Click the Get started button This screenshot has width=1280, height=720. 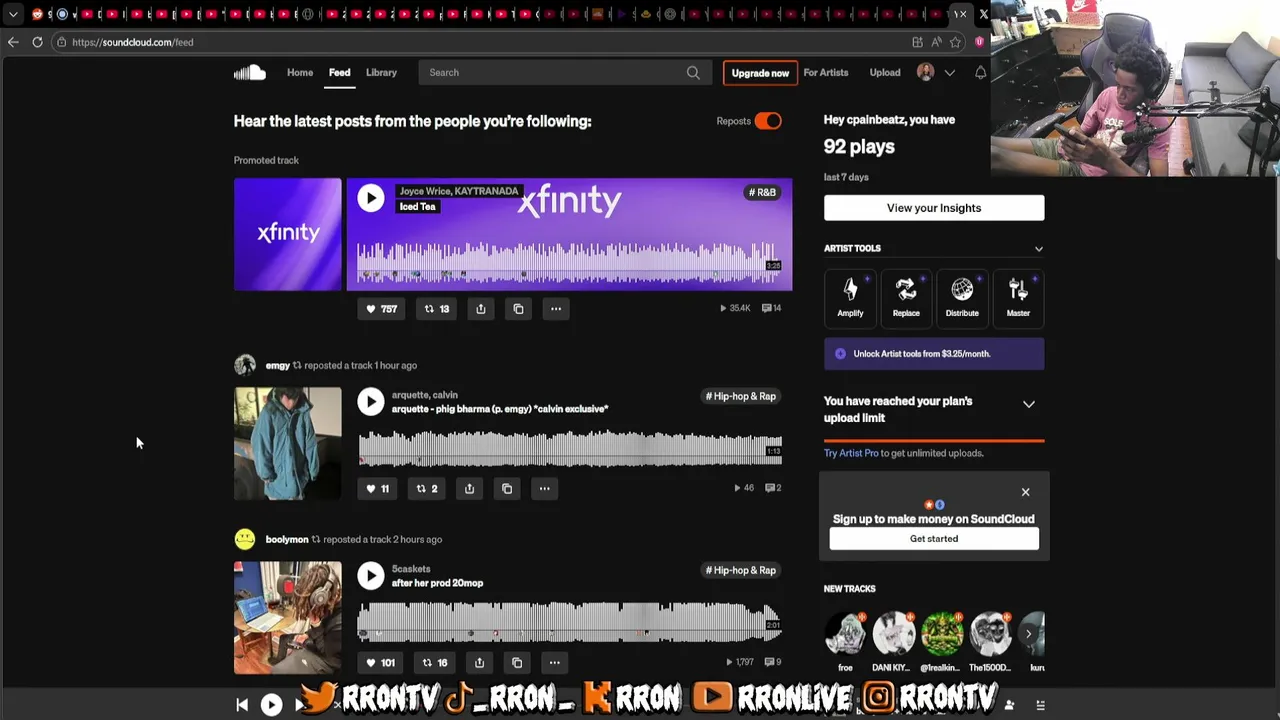(934, 538)
